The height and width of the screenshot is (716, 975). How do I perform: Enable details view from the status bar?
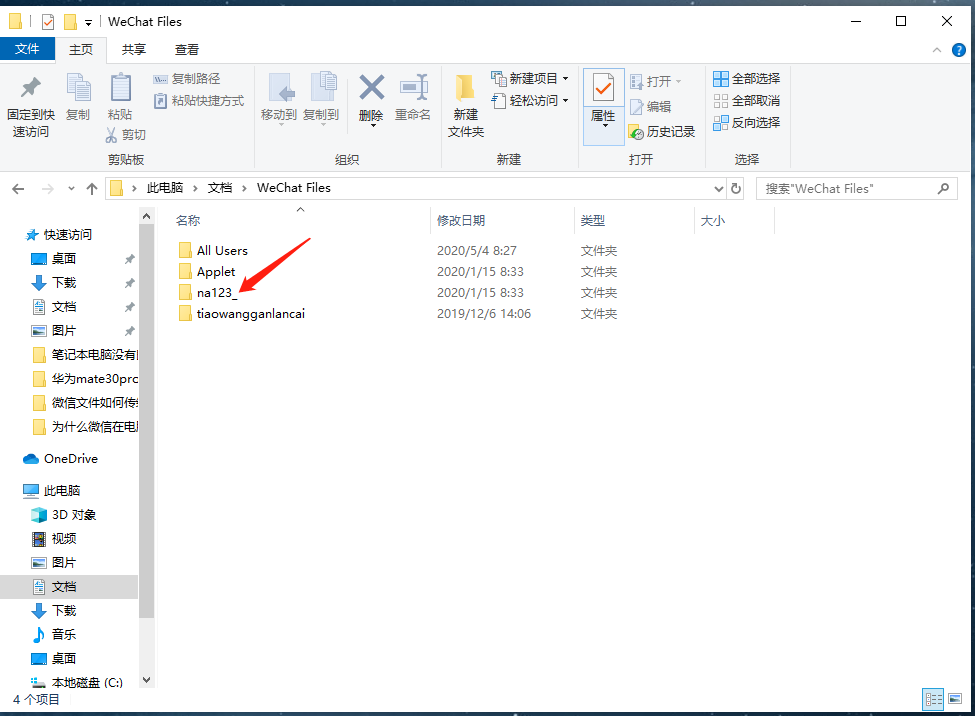pos(933,699)
